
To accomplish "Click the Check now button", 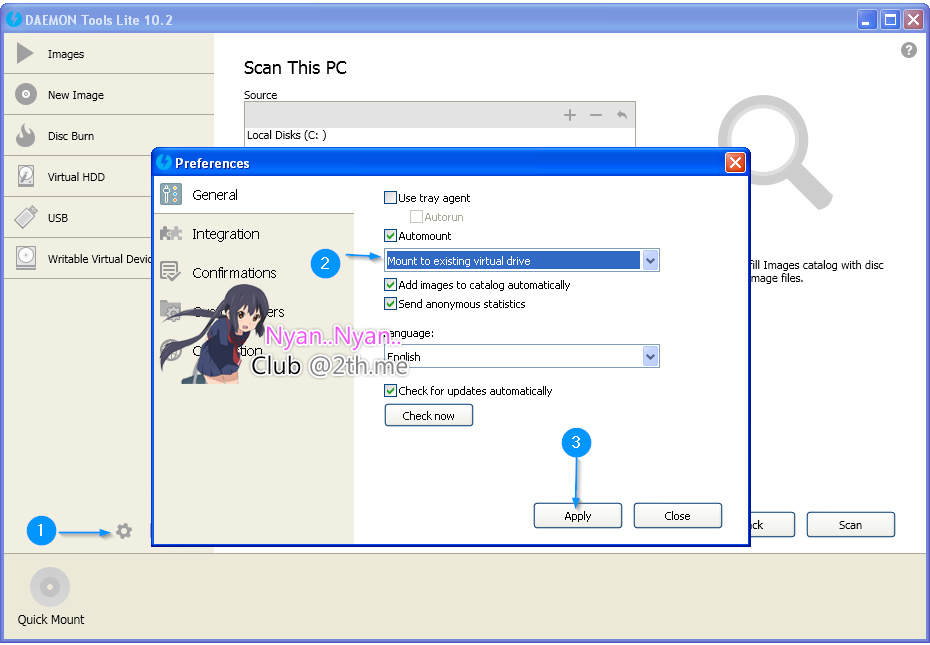I will point(429,415).
